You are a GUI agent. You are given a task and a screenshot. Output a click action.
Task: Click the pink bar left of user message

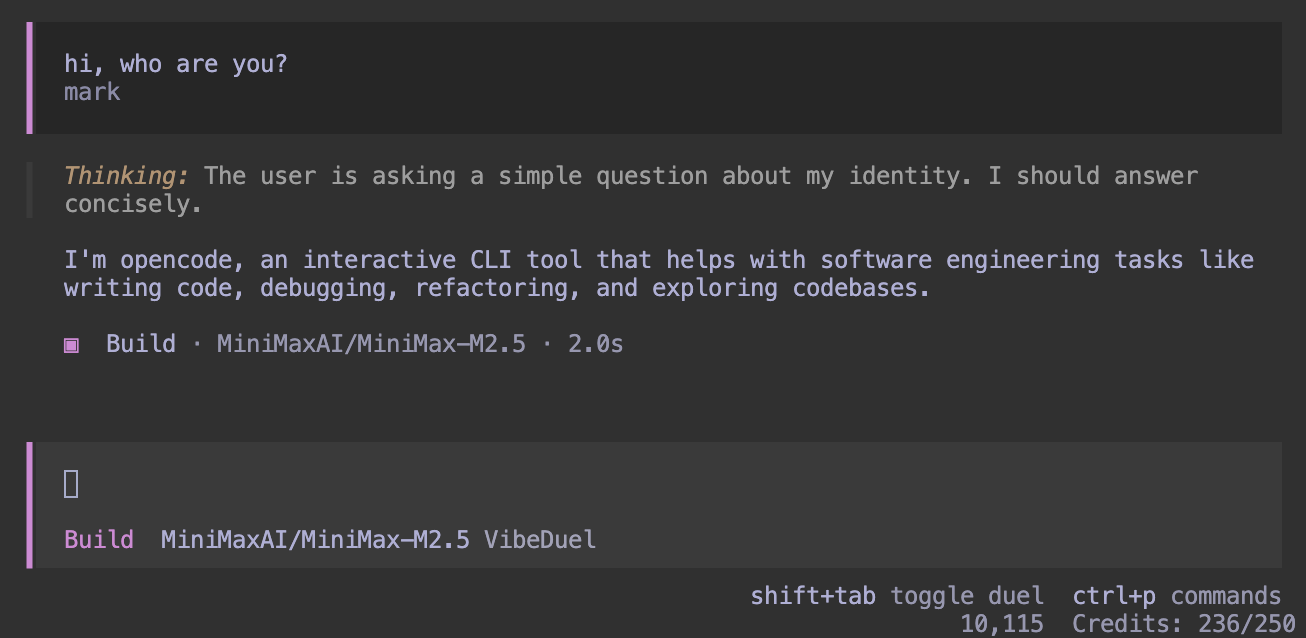point(30,78)
